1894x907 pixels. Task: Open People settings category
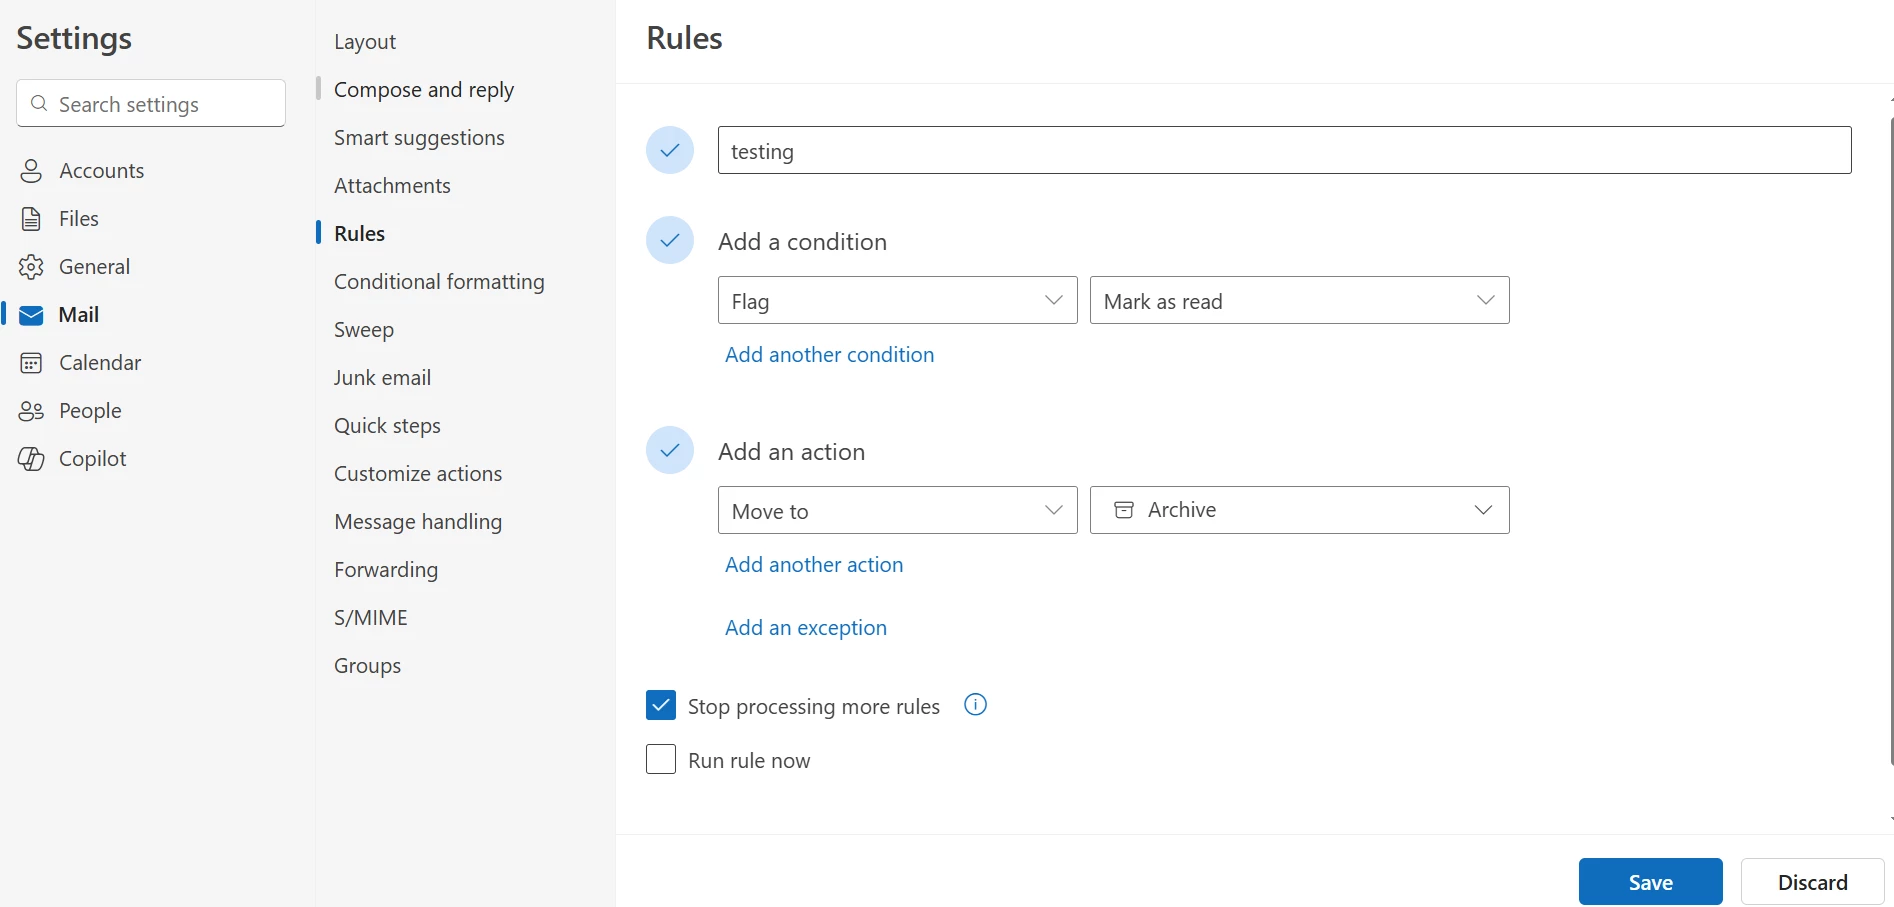[90, 411]
